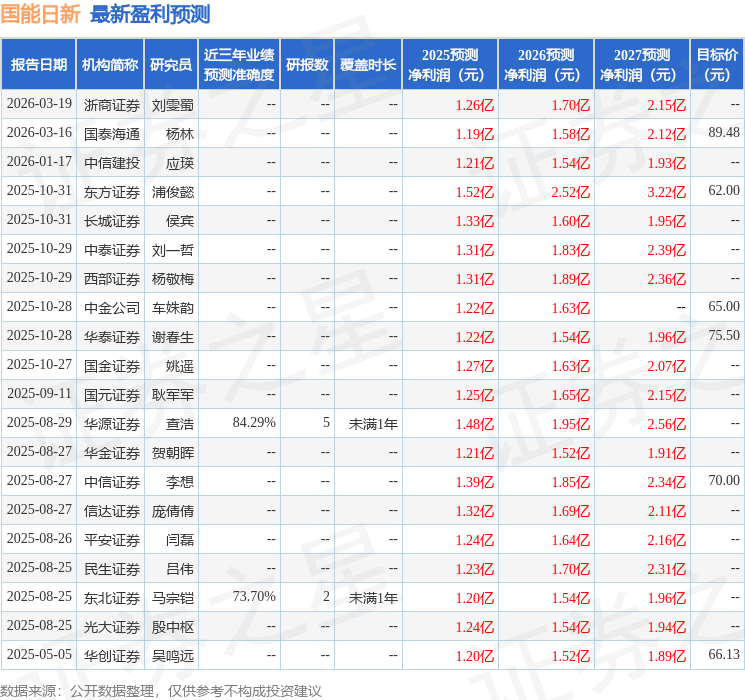
Task: Open the 浙商证券 institution entry
Action: click(111, 105)
